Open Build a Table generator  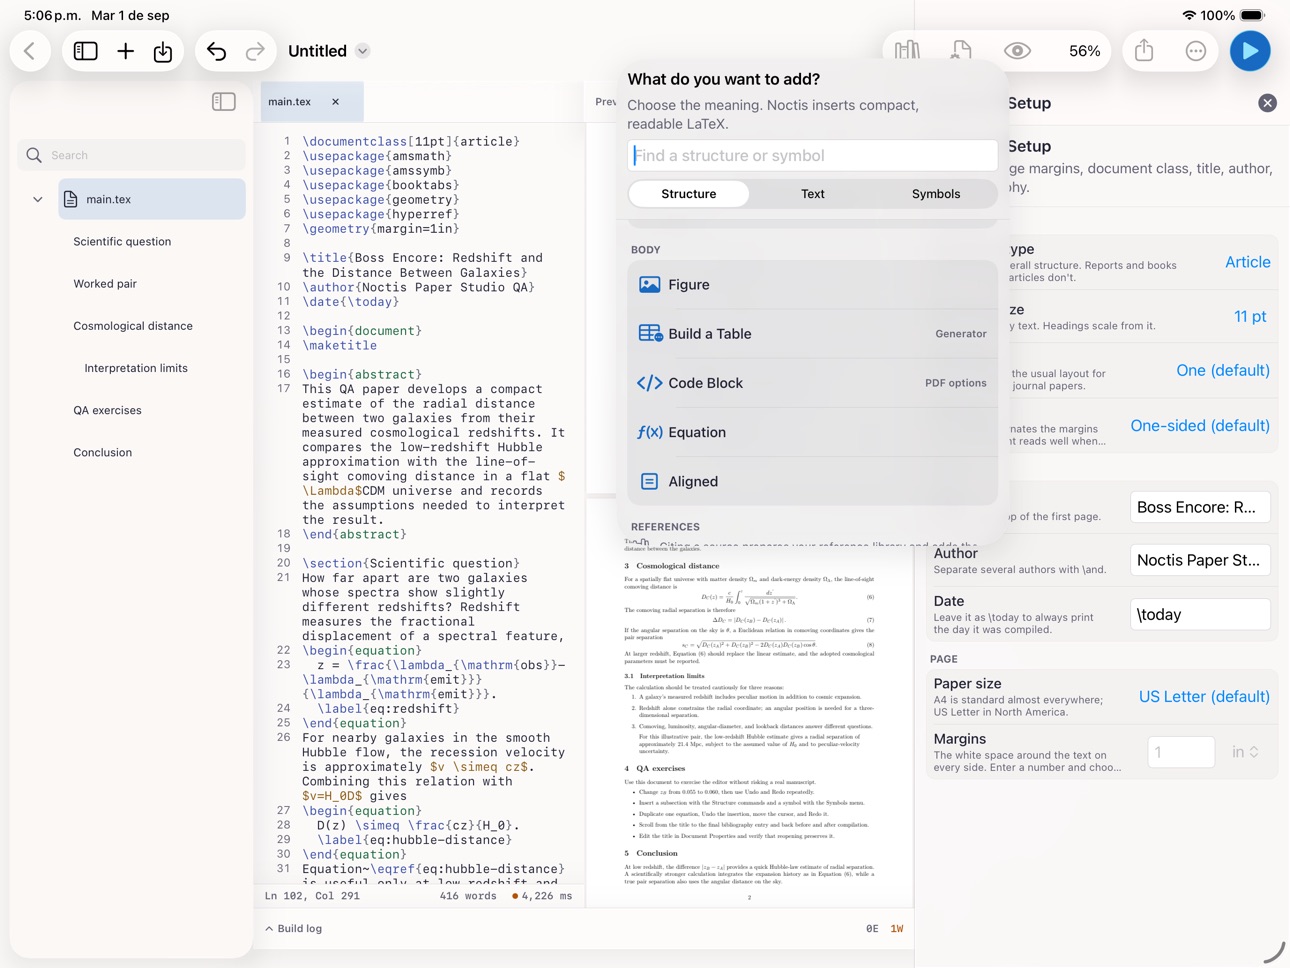(812, 334)
